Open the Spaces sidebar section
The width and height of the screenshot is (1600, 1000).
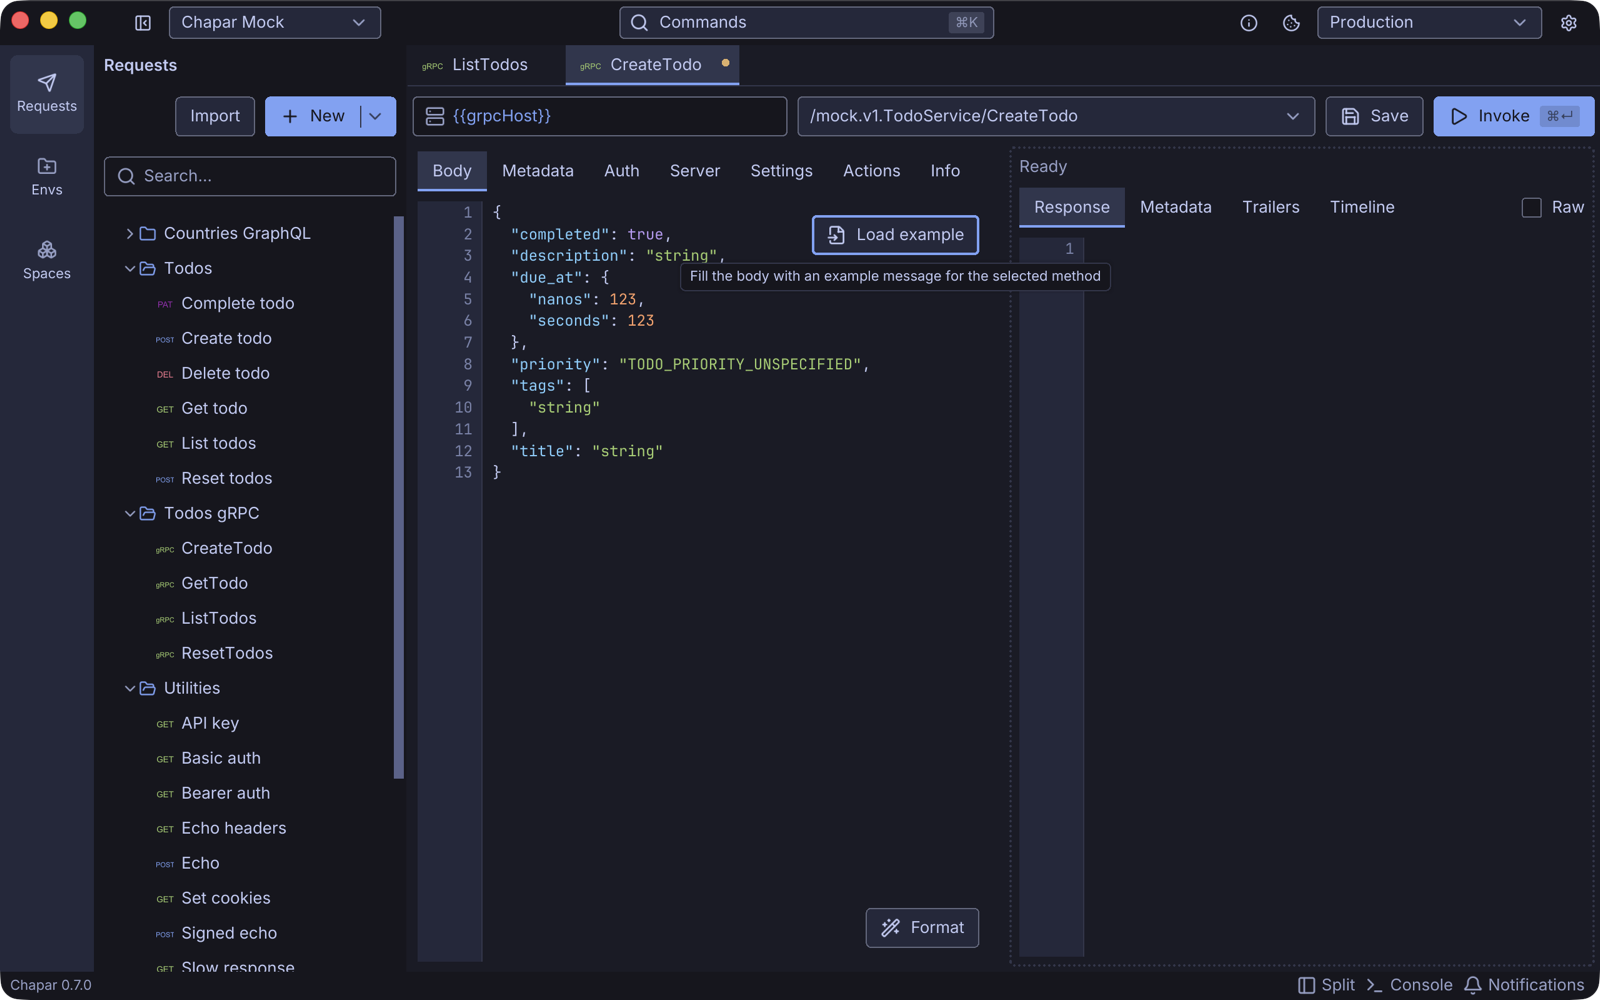click(47, 260)
